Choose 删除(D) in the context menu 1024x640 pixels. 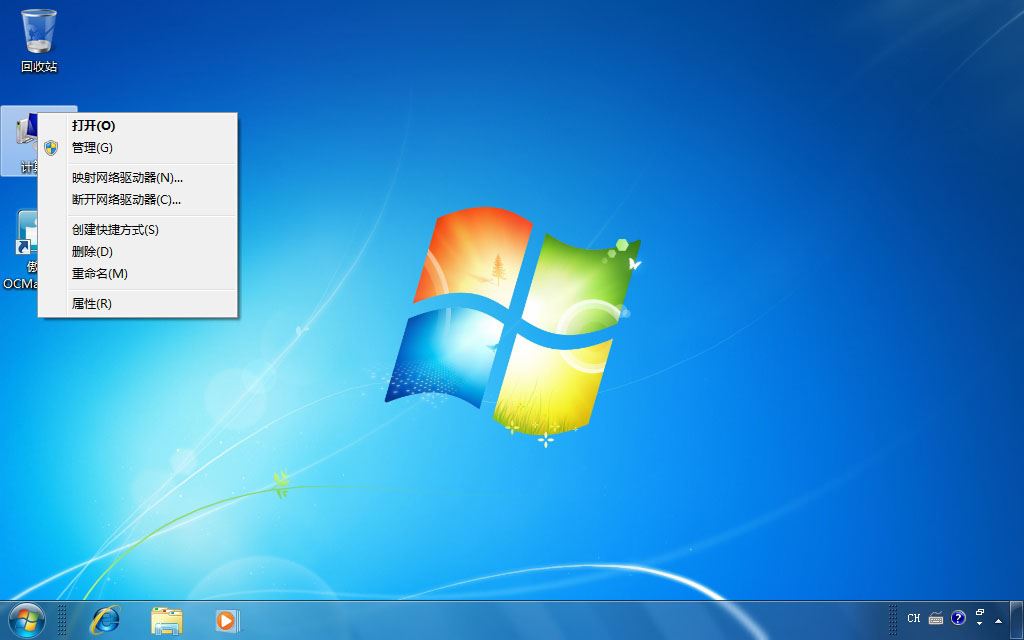pos(138,251)
